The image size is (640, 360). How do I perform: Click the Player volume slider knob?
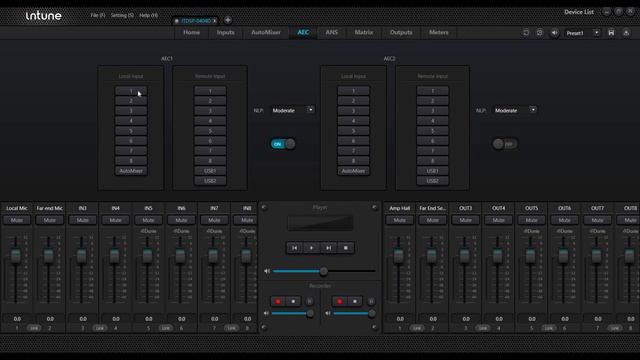pyautogui.click(x=324, y=271)
